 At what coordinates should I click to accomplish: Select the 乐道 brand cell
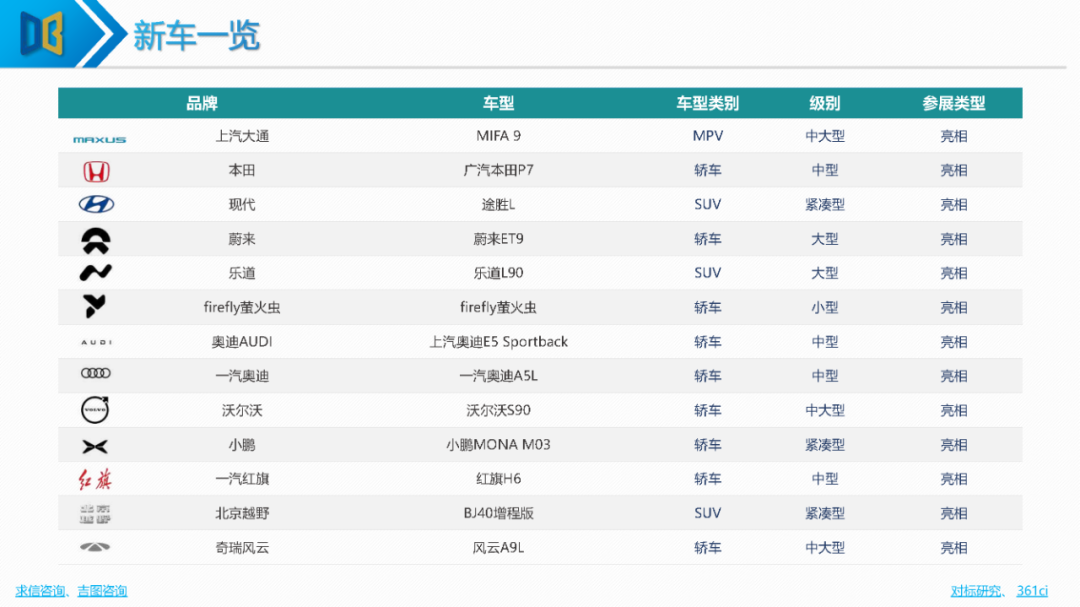tap(242, 273)
